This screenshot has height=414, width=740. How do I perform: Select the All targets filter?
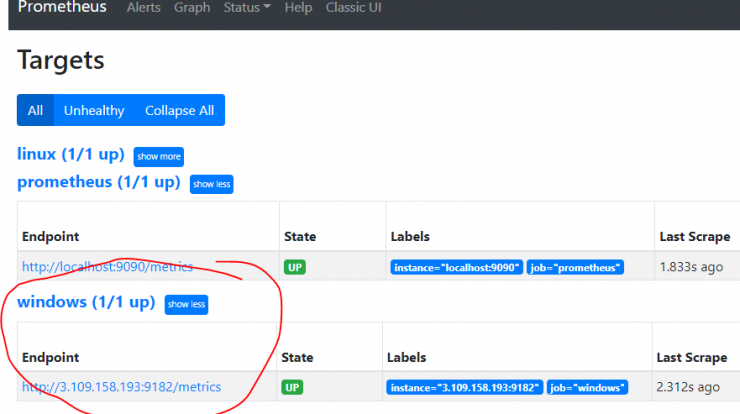coord(35,110)
